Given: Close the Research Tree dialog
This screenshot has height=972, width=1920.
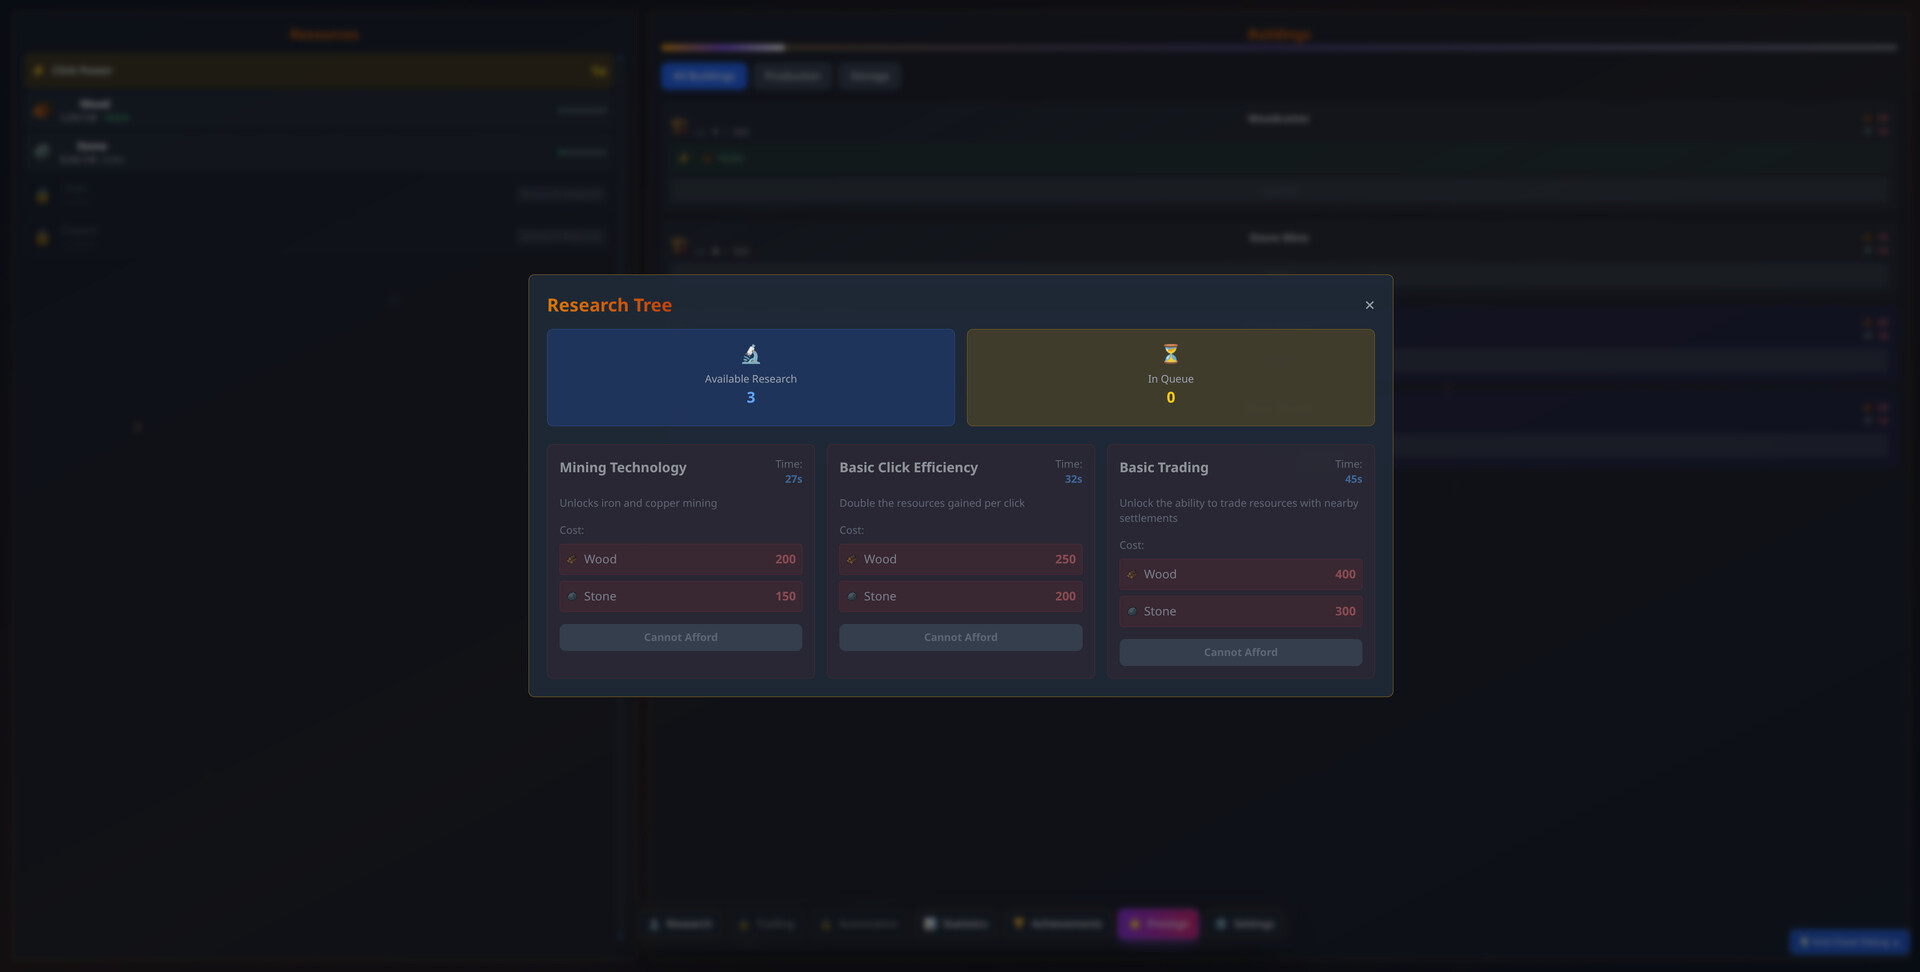Looking at the screenshot, I should [1369, 305].
